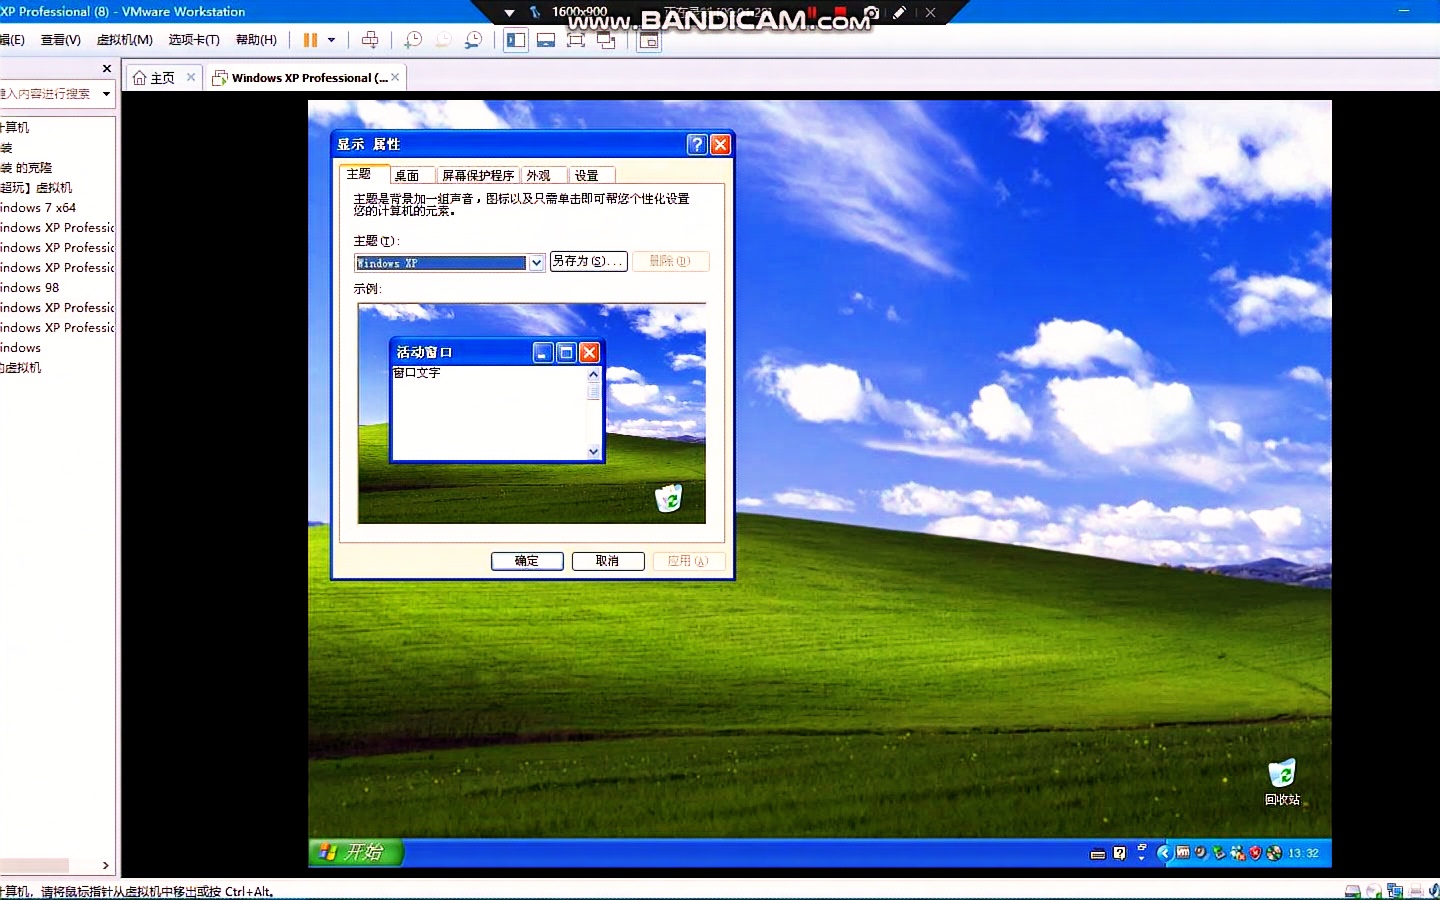1440x900 pixels.
Task: Collapse tray icons with the round arrow
Action: pos(1164,853)
